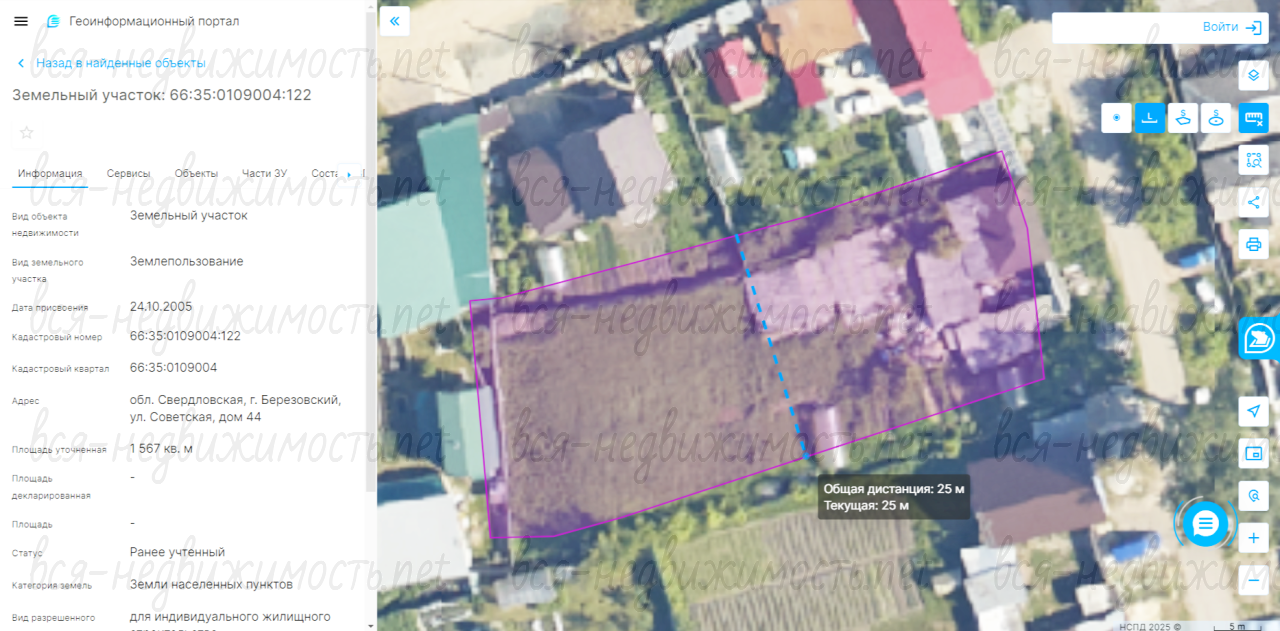Click the share map icon
1280x631 pixels.
(x=1253, y=202)
